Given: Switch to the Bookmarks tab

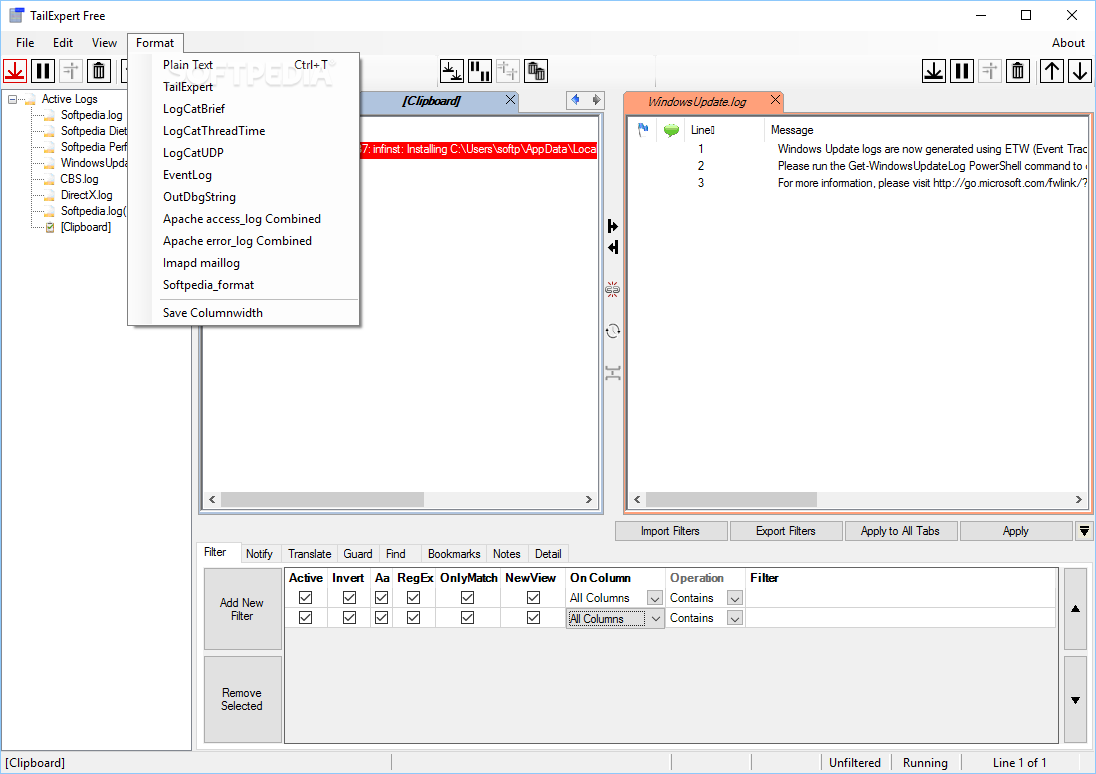Looking at the screenshot, I should click(x=454, y=554).
